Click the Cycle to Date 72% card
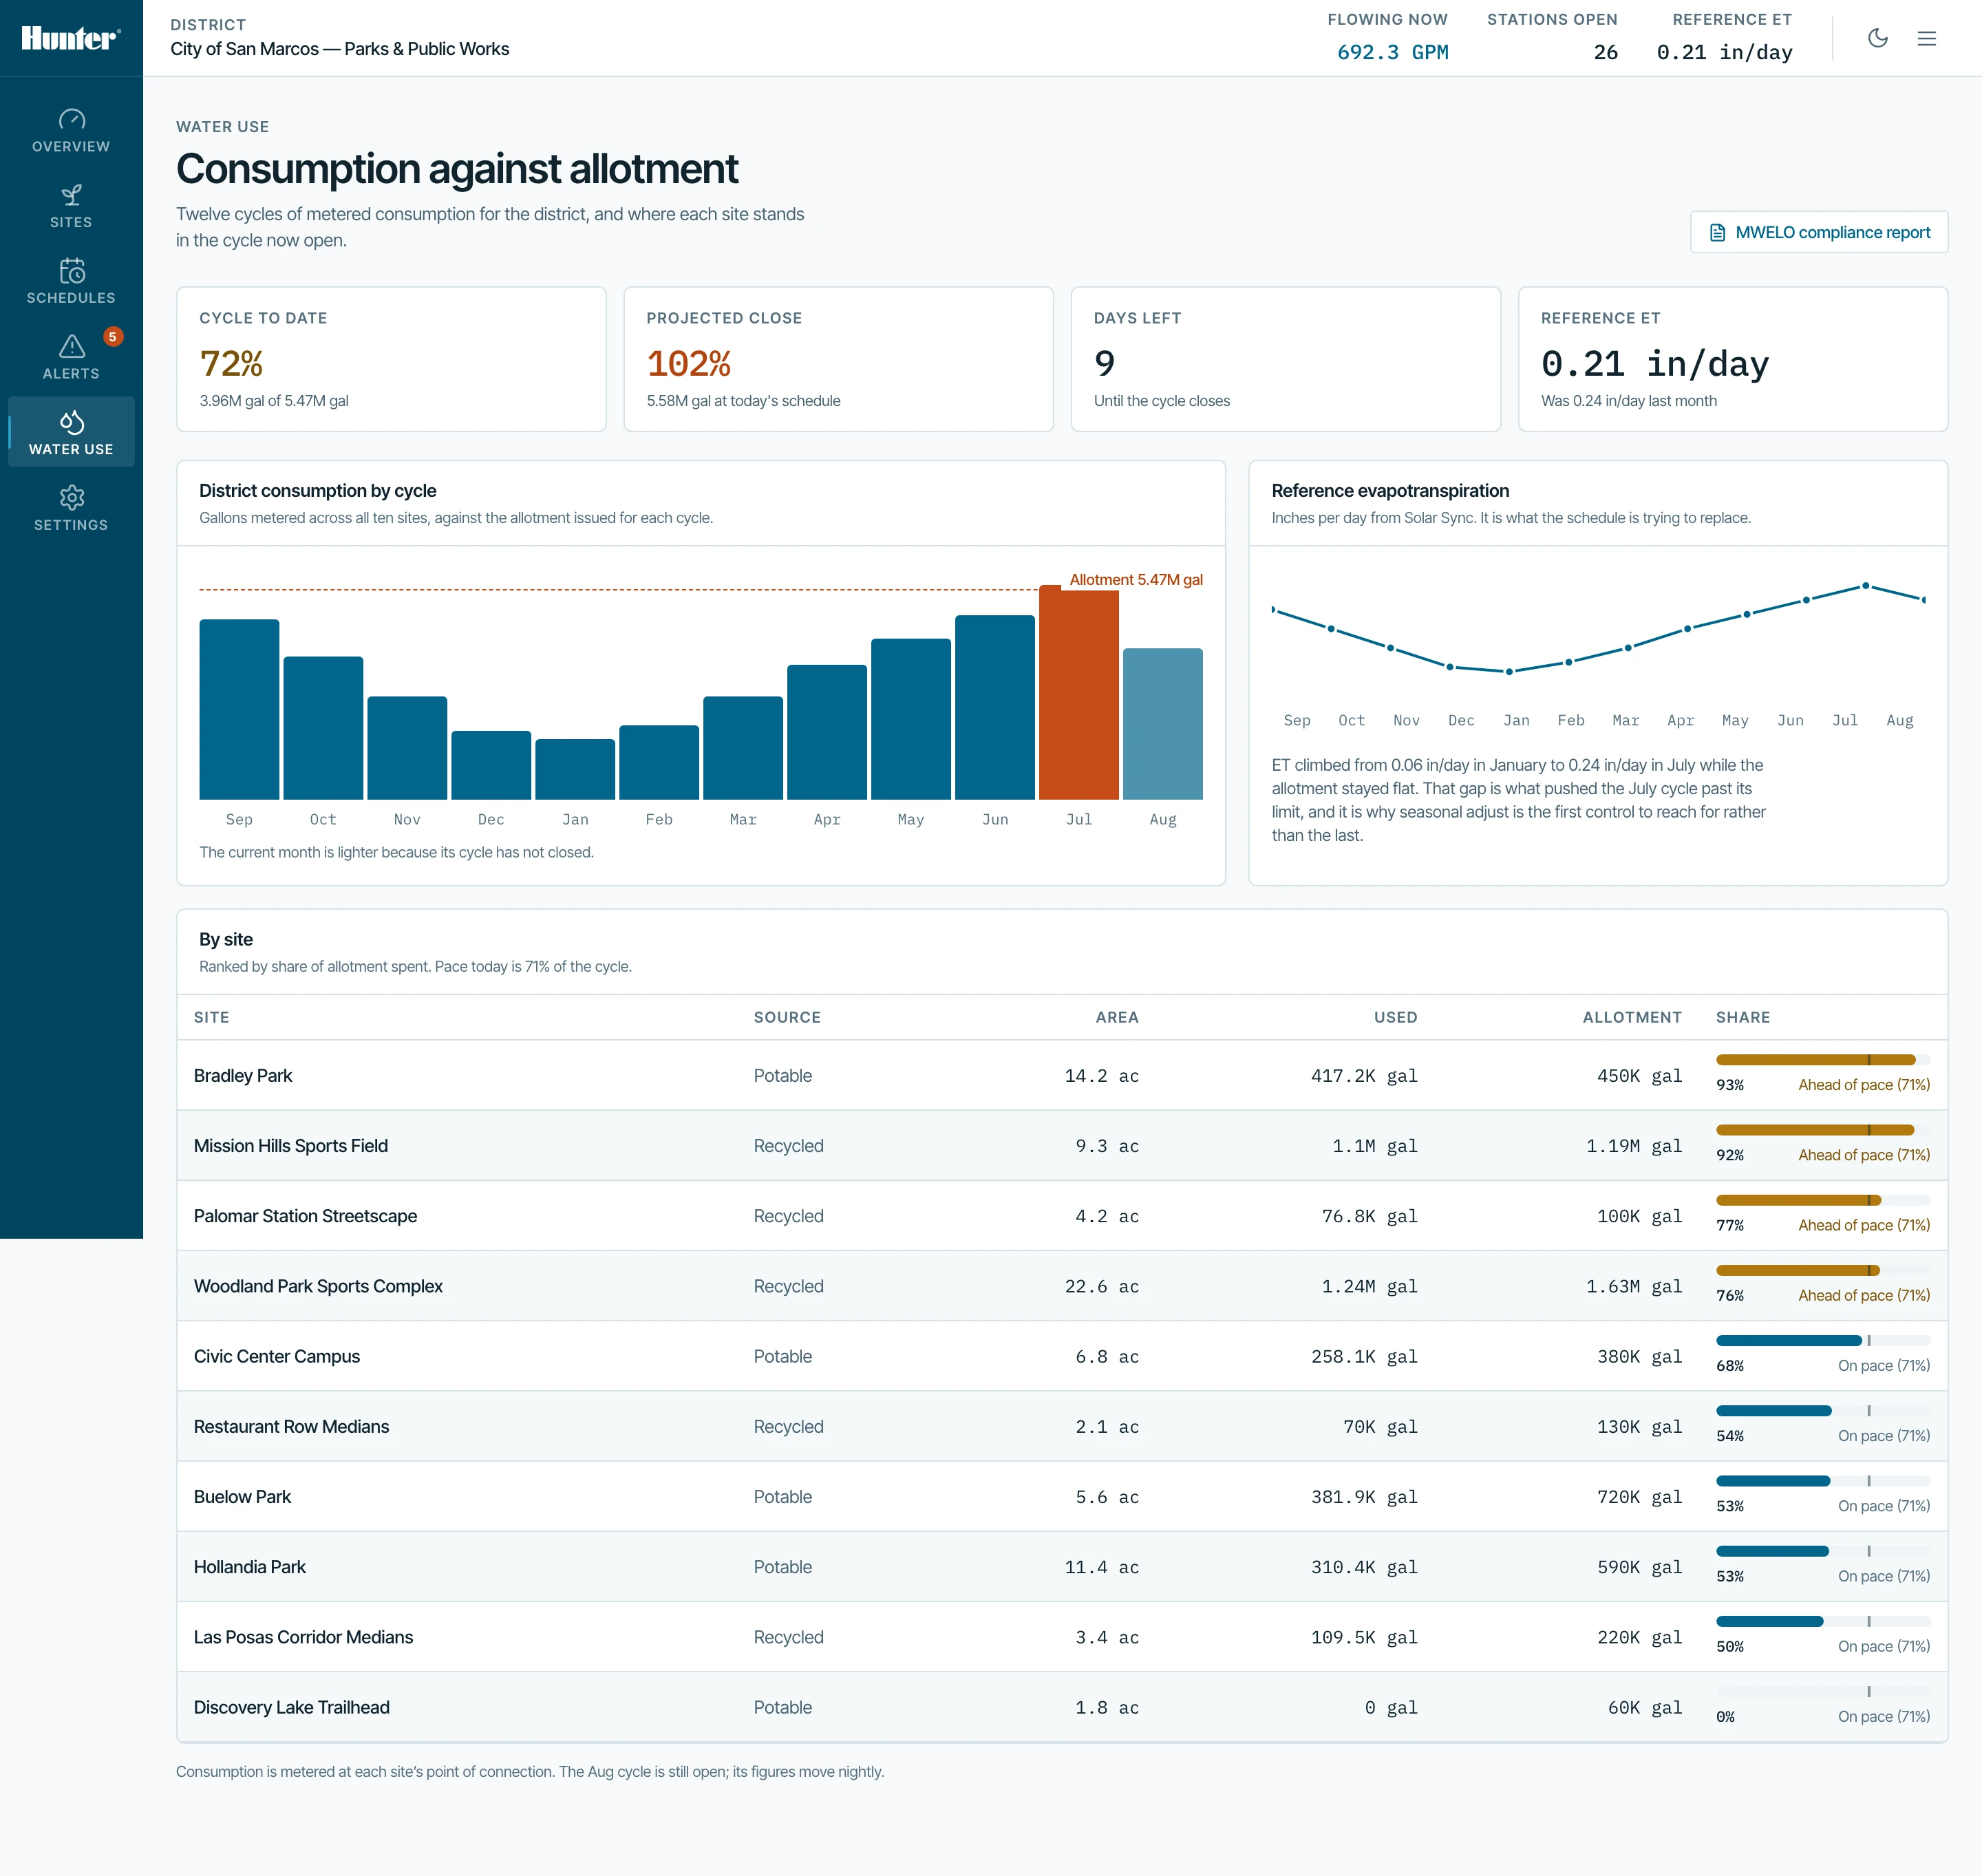This screenshot has height=1876, width=1982. coord(391,359)
